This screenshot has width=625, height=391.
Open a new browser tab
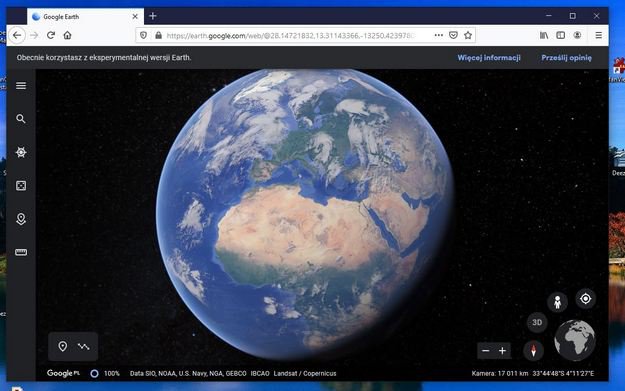pyautogui.click(x=153, y=16)
